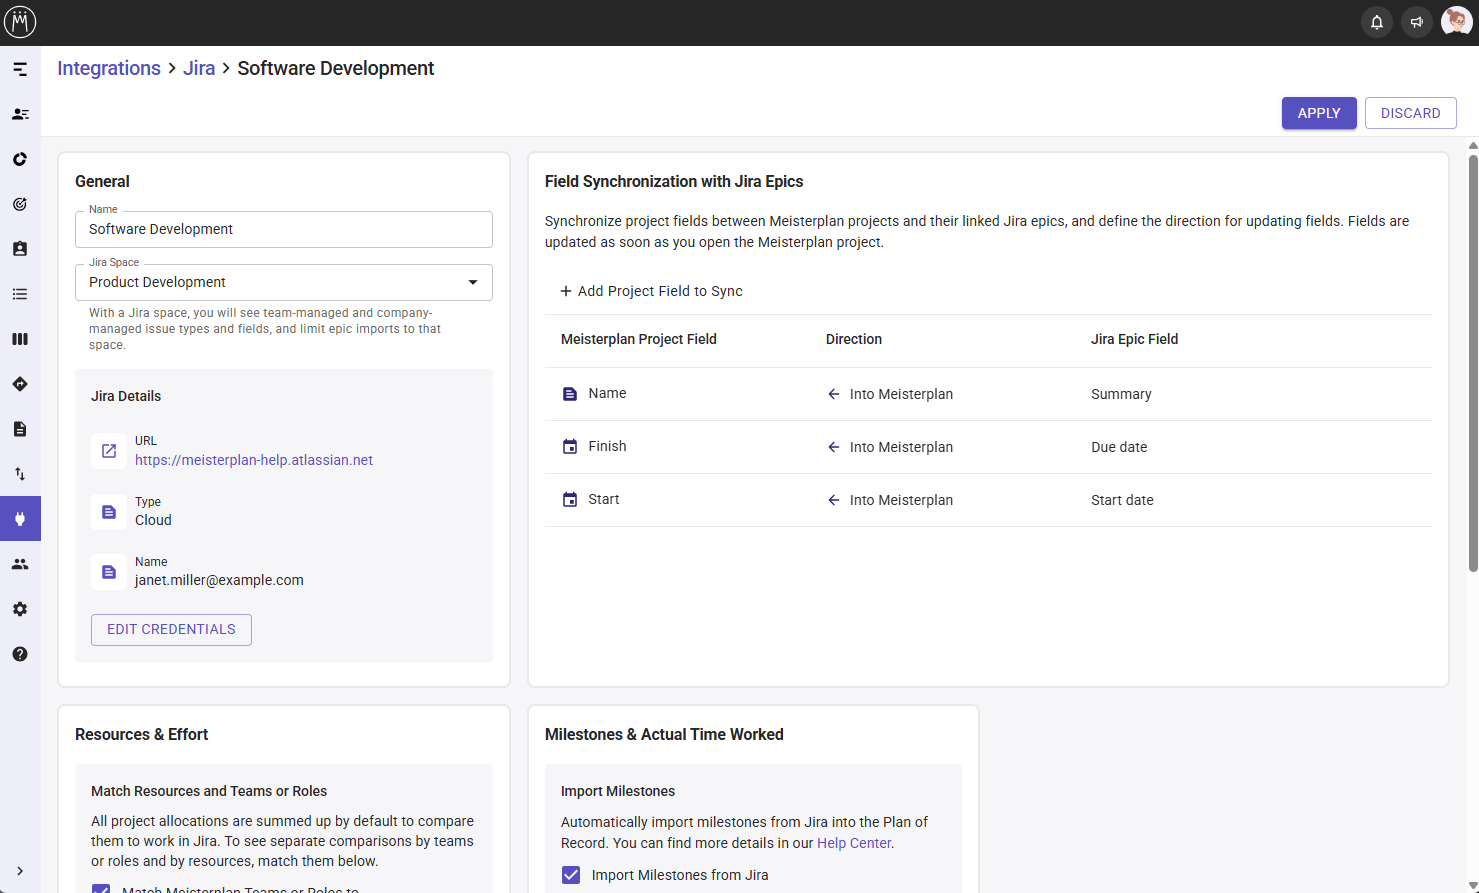Select the plug integrations sidebar icon

(x=20, y=519)
